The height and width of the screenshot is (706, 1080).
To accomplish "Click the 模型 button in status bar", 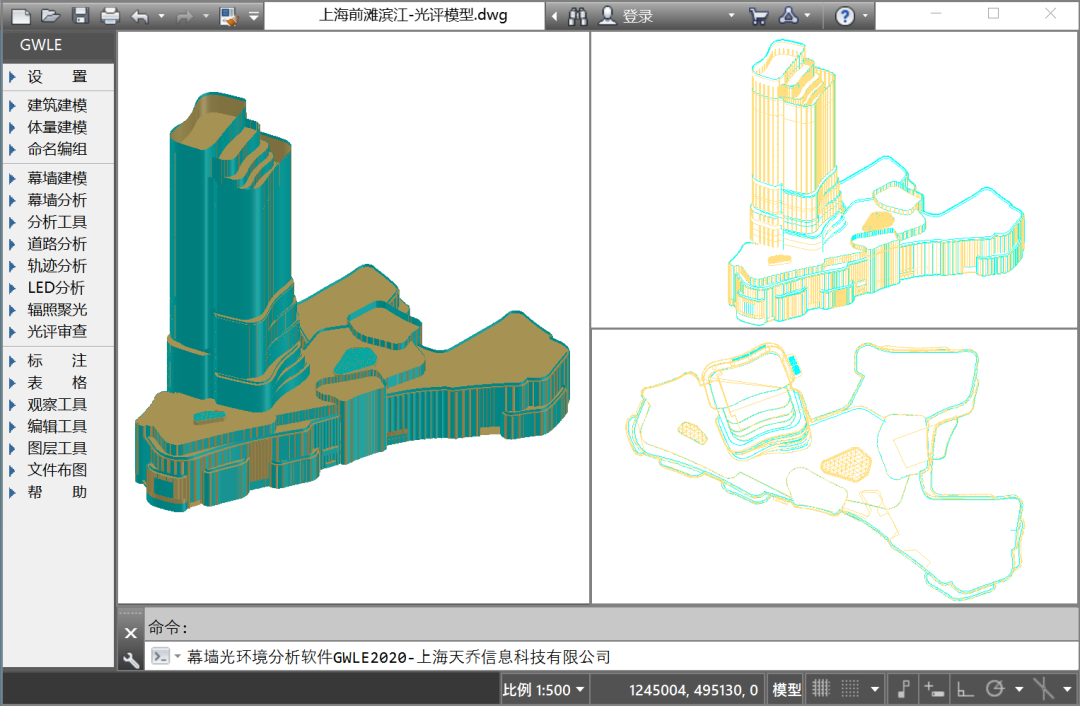I will coord(787,689).
